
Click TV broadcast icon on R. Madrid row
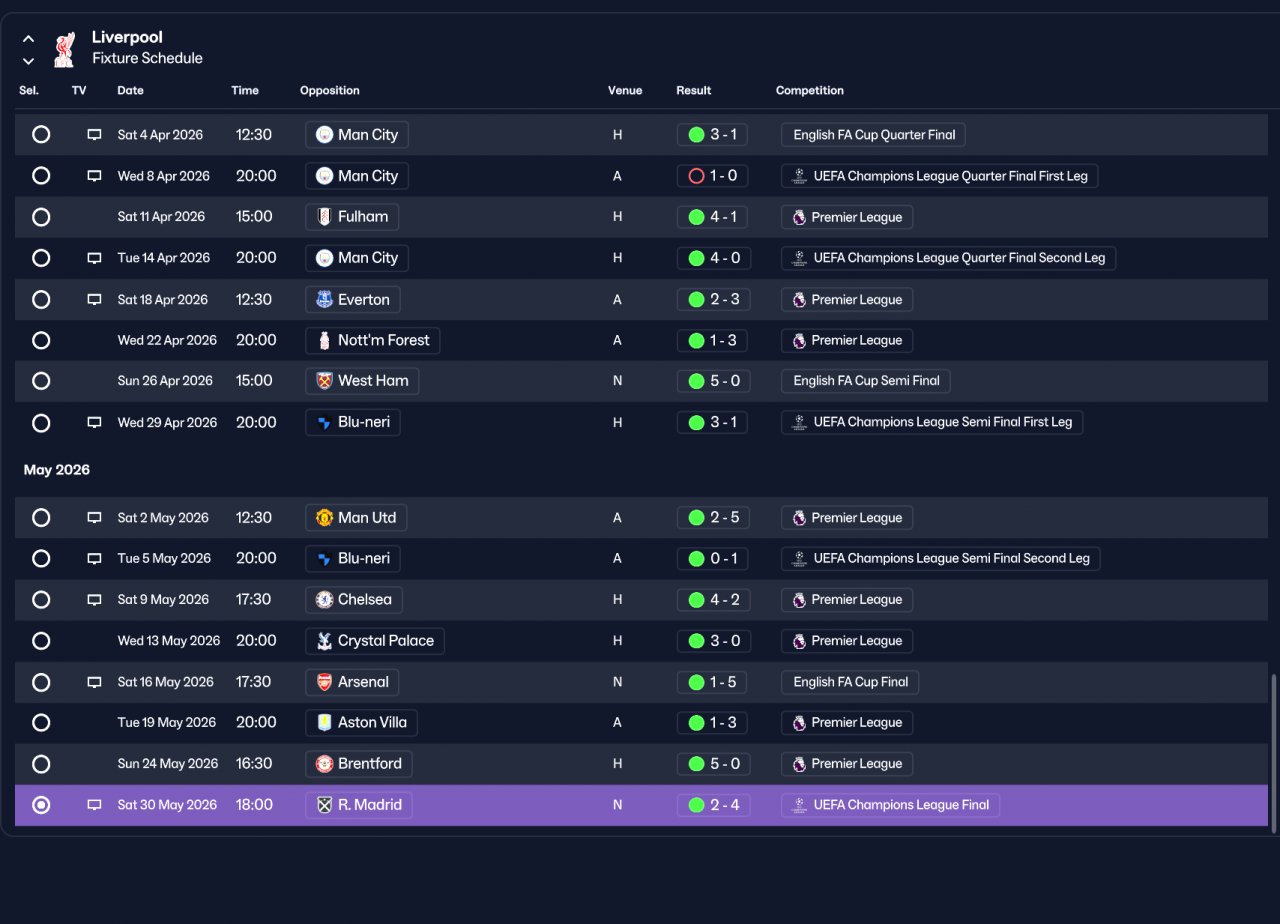pyautogui.click(x=94, y=804)
